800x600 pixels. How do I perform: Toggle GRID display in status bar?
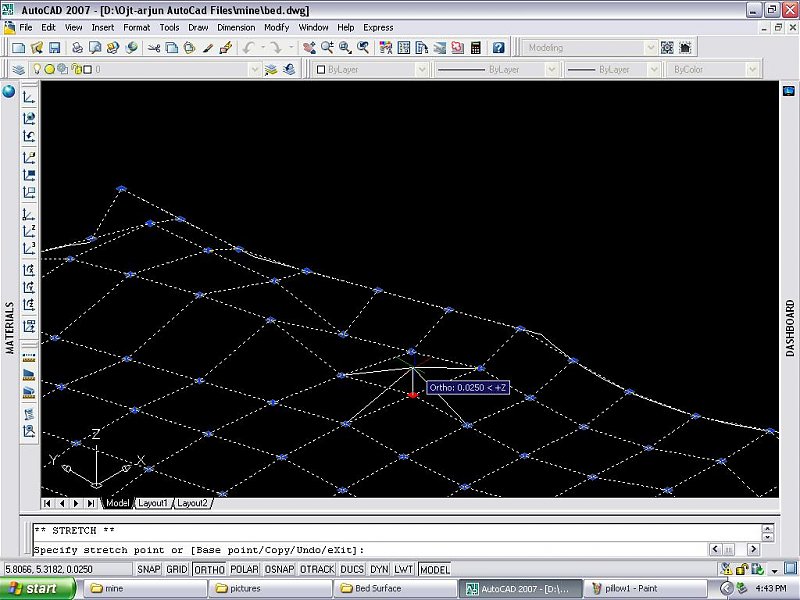coord(177,569)
